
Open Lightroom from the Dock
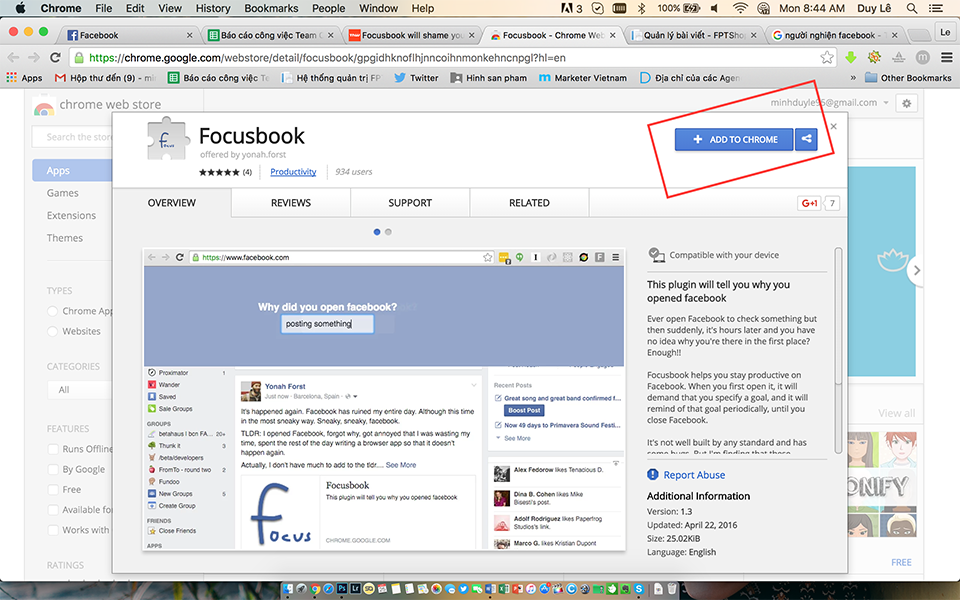355,588
